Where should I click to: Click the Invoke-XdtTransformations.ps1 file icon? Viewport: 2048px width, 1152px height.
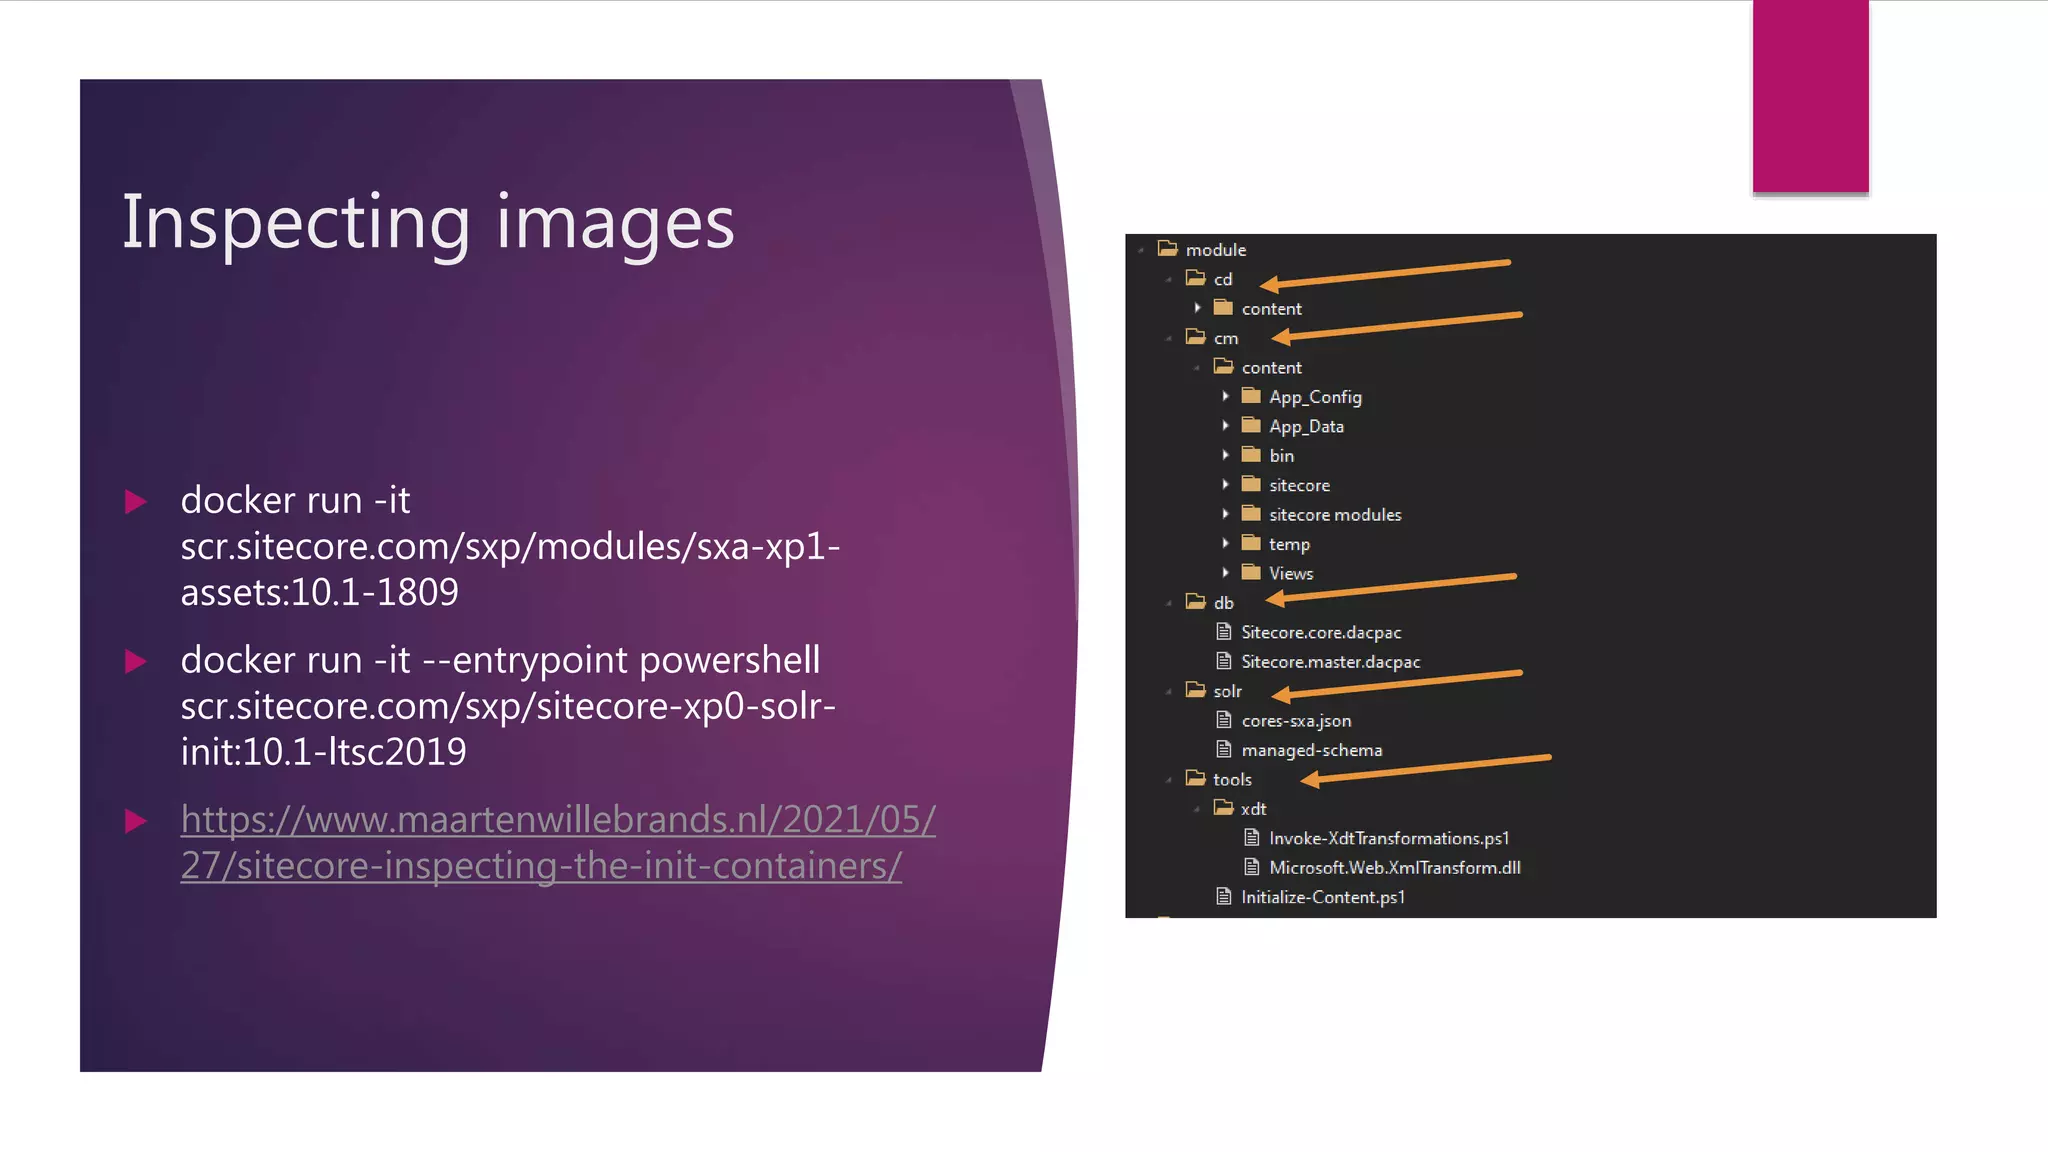(x=1251, y=837)
